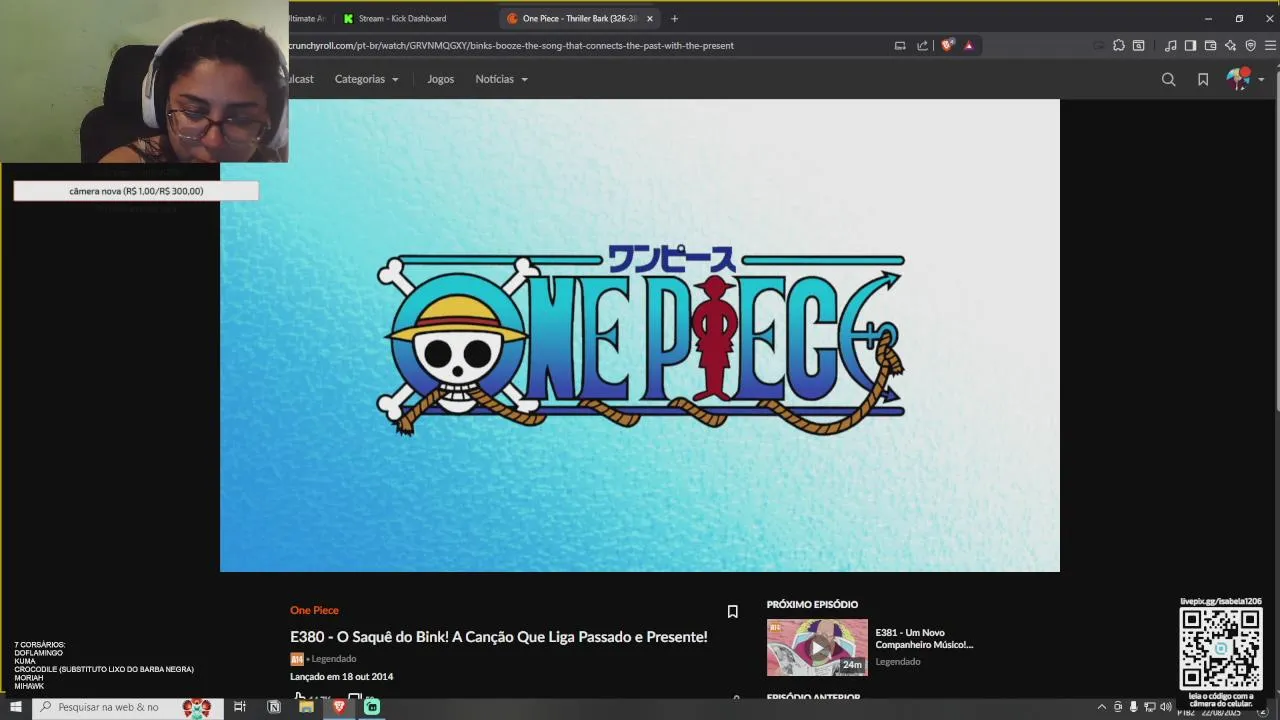This screenshot has height=720, width=1280.
Task: Open the network tray icon
Action: click(x=1150, y=707)
